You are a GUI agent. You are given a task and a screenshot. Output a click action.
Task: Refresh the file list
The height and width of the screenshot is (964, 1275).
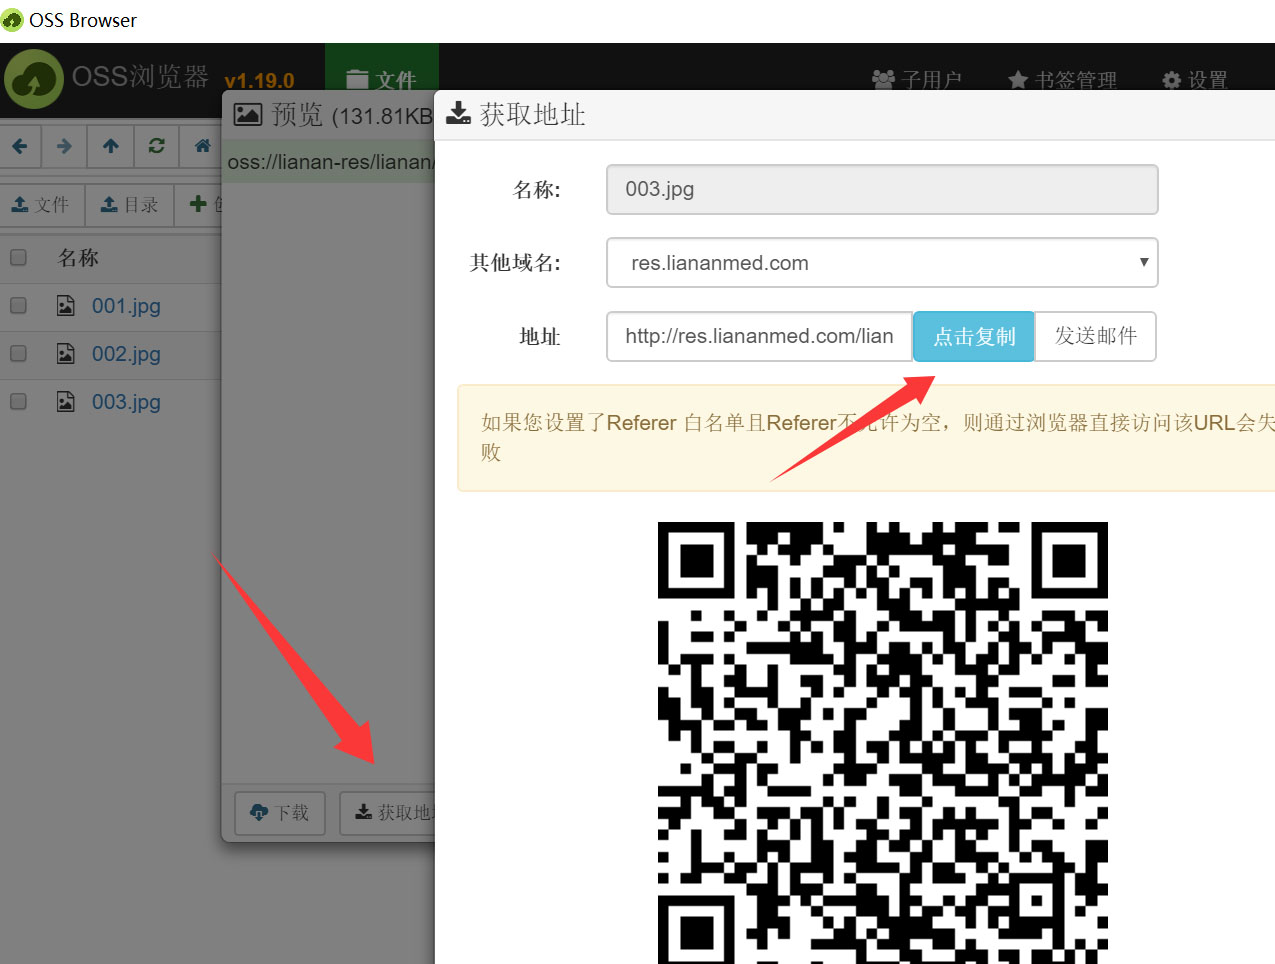[x=156, y=146]
